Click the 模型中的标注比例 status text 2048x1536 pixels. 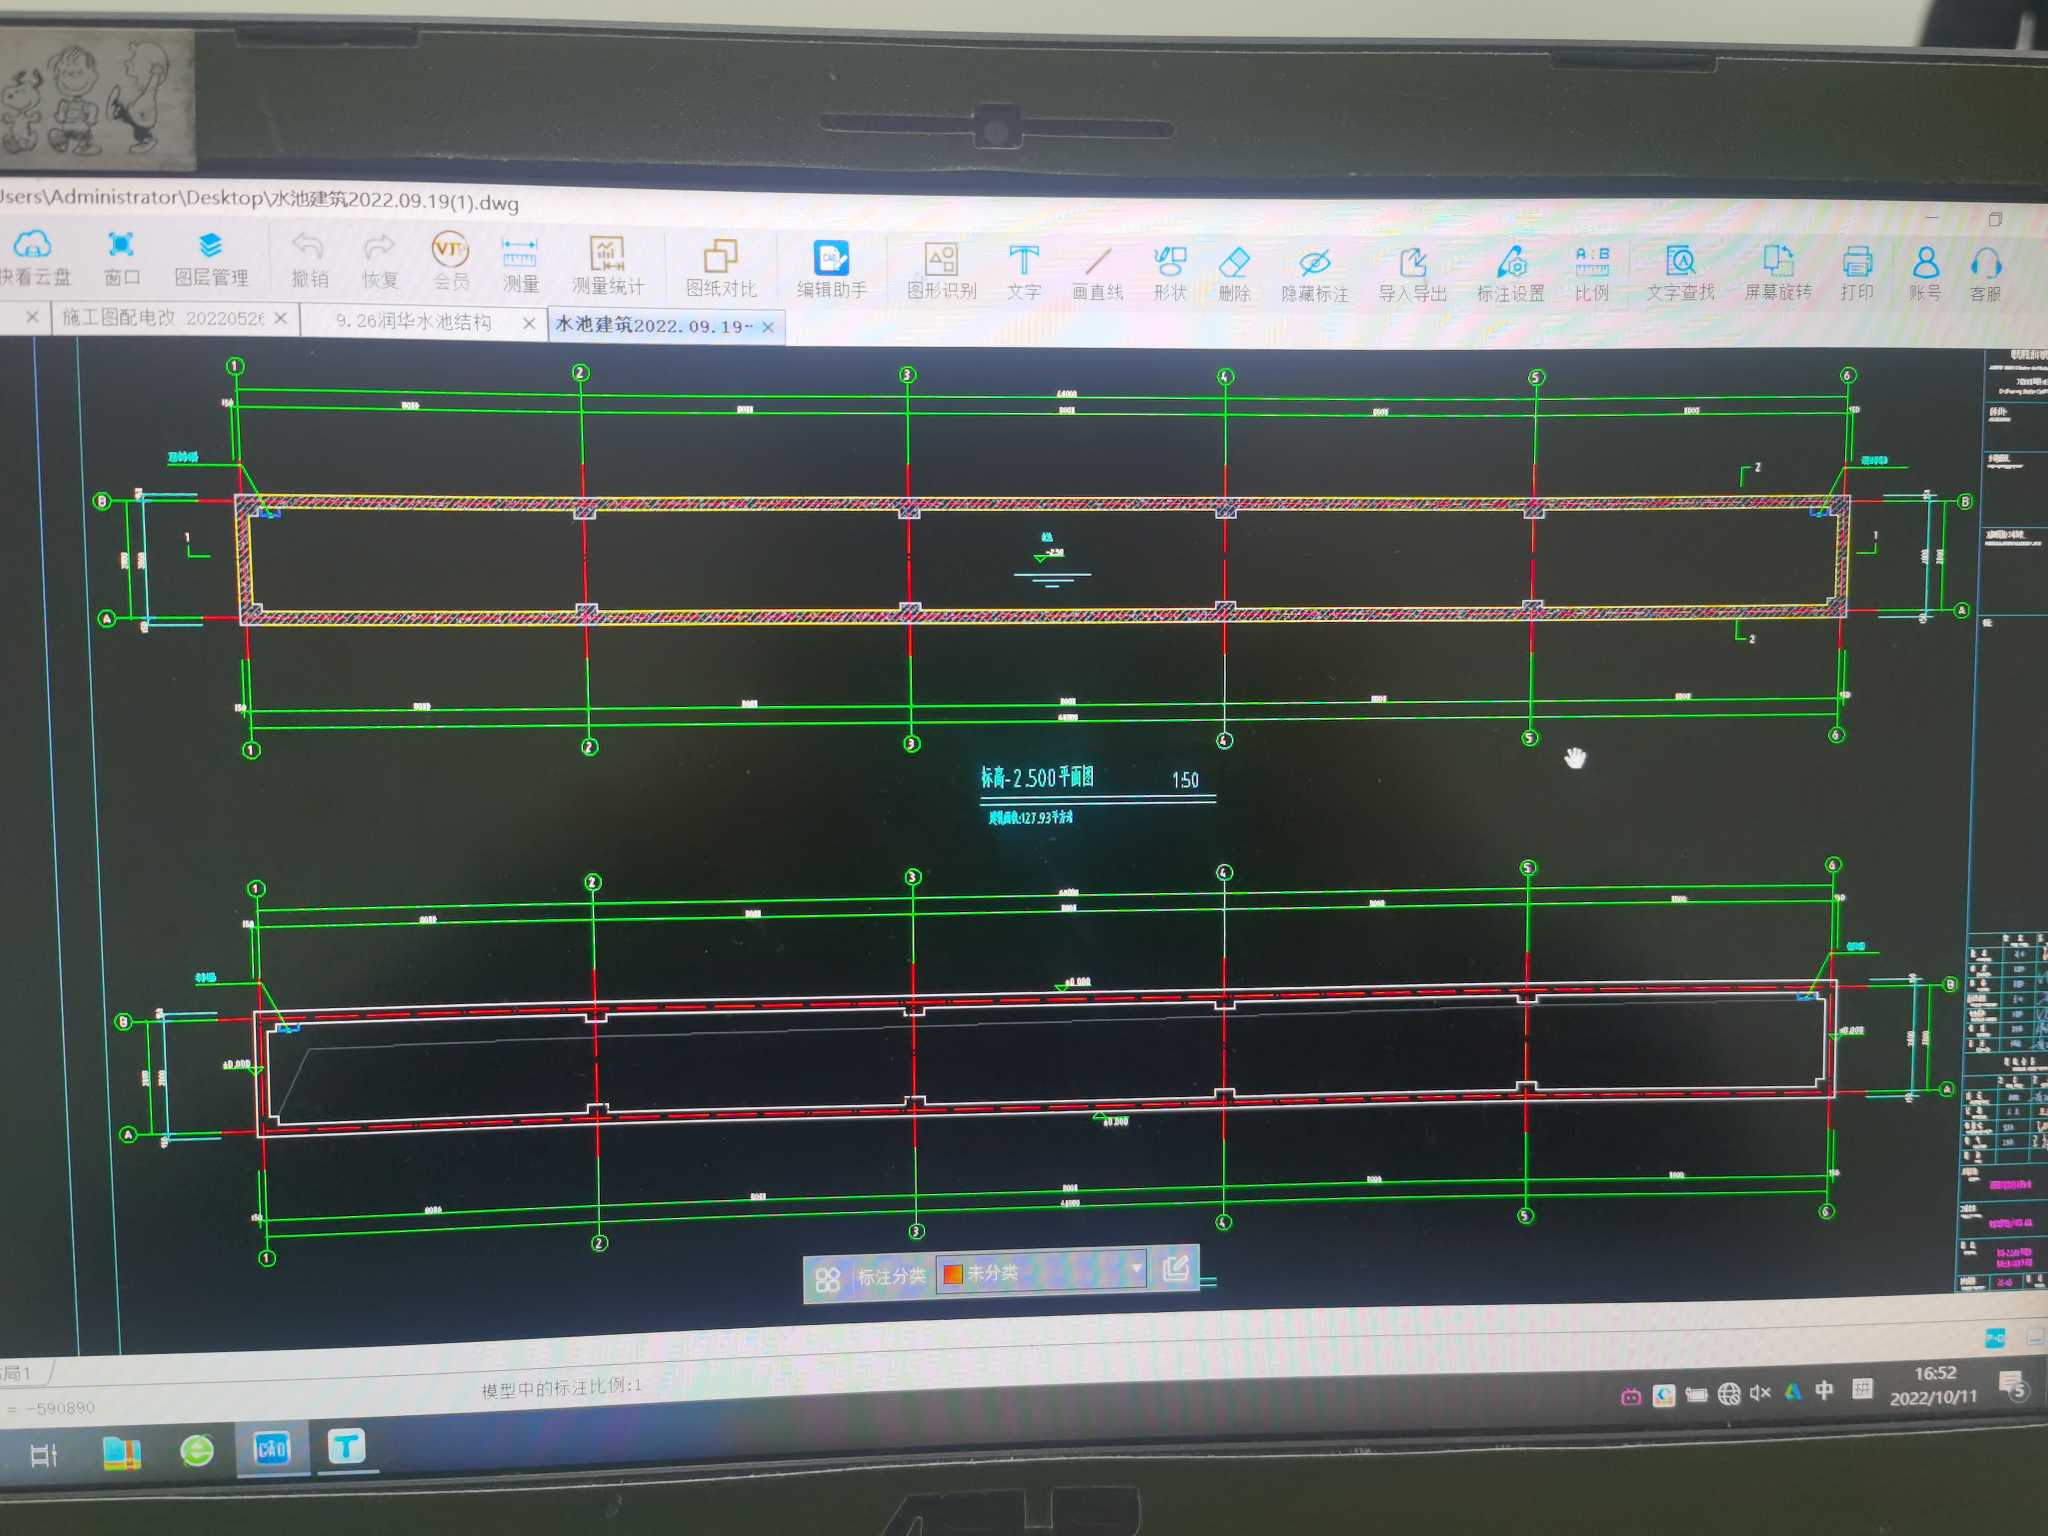click(561, 1387)
